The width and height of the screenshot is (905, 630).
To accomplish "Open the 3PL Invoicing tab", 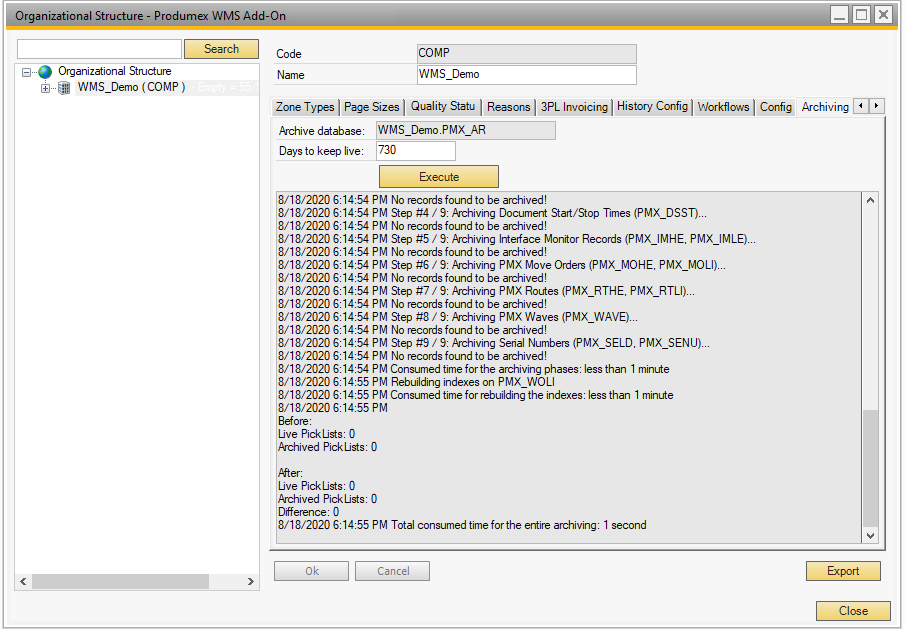I will [x=572, y=106].
